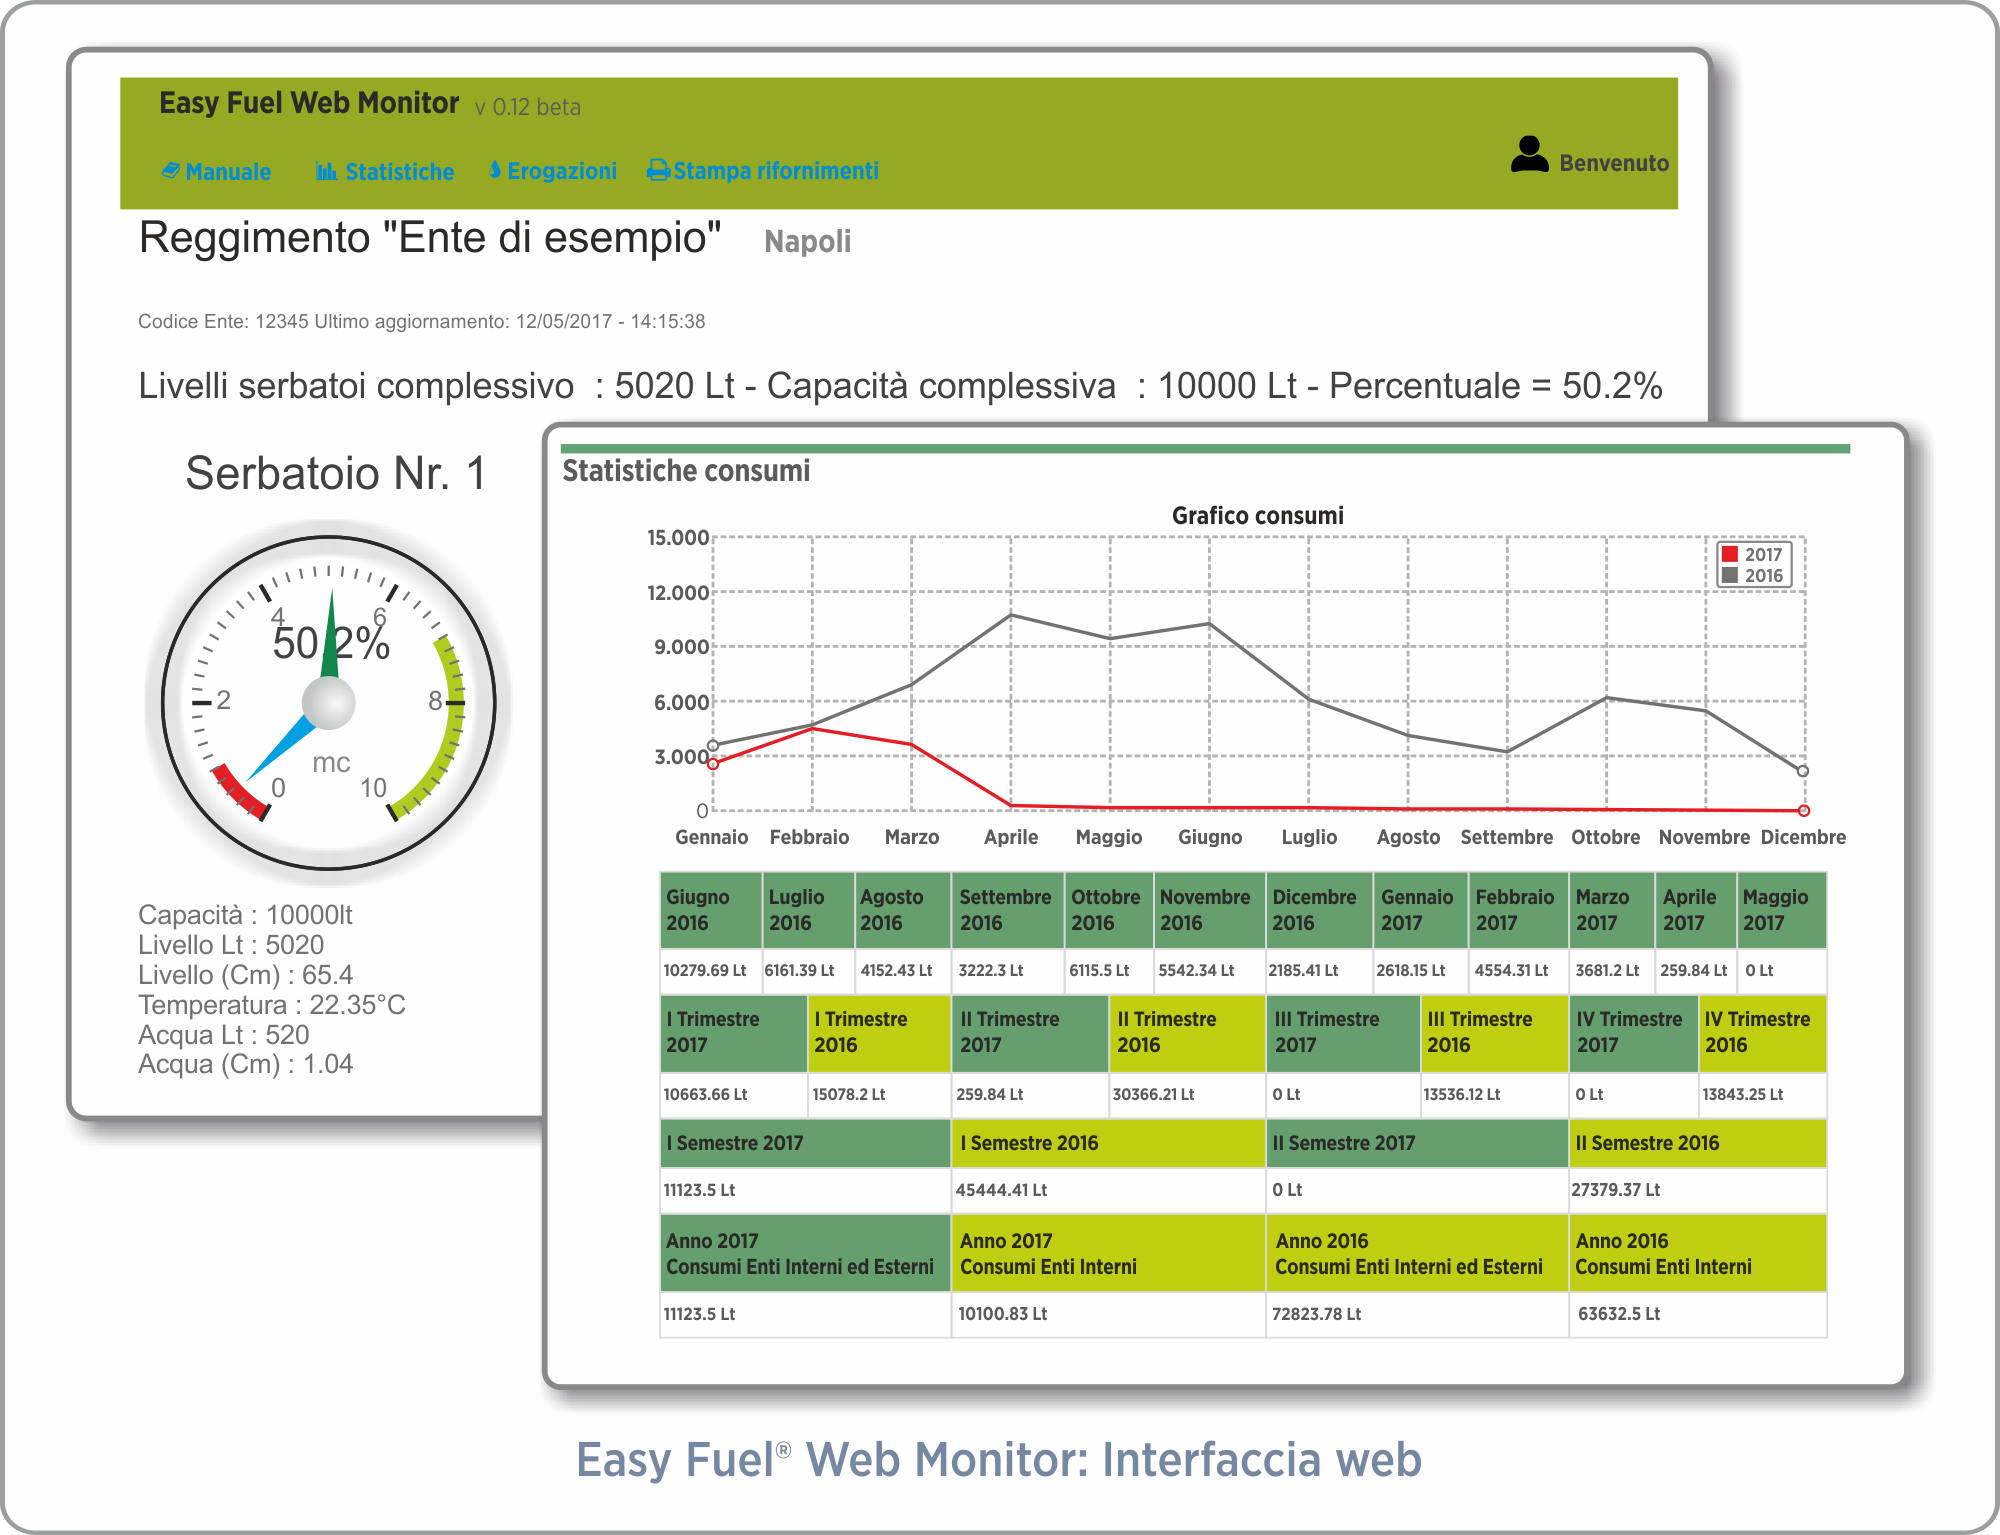Screen dimensions: 2000x1535
Task: Click the 27379.37 Lt cell
Action: [x=1698, y=1190]
